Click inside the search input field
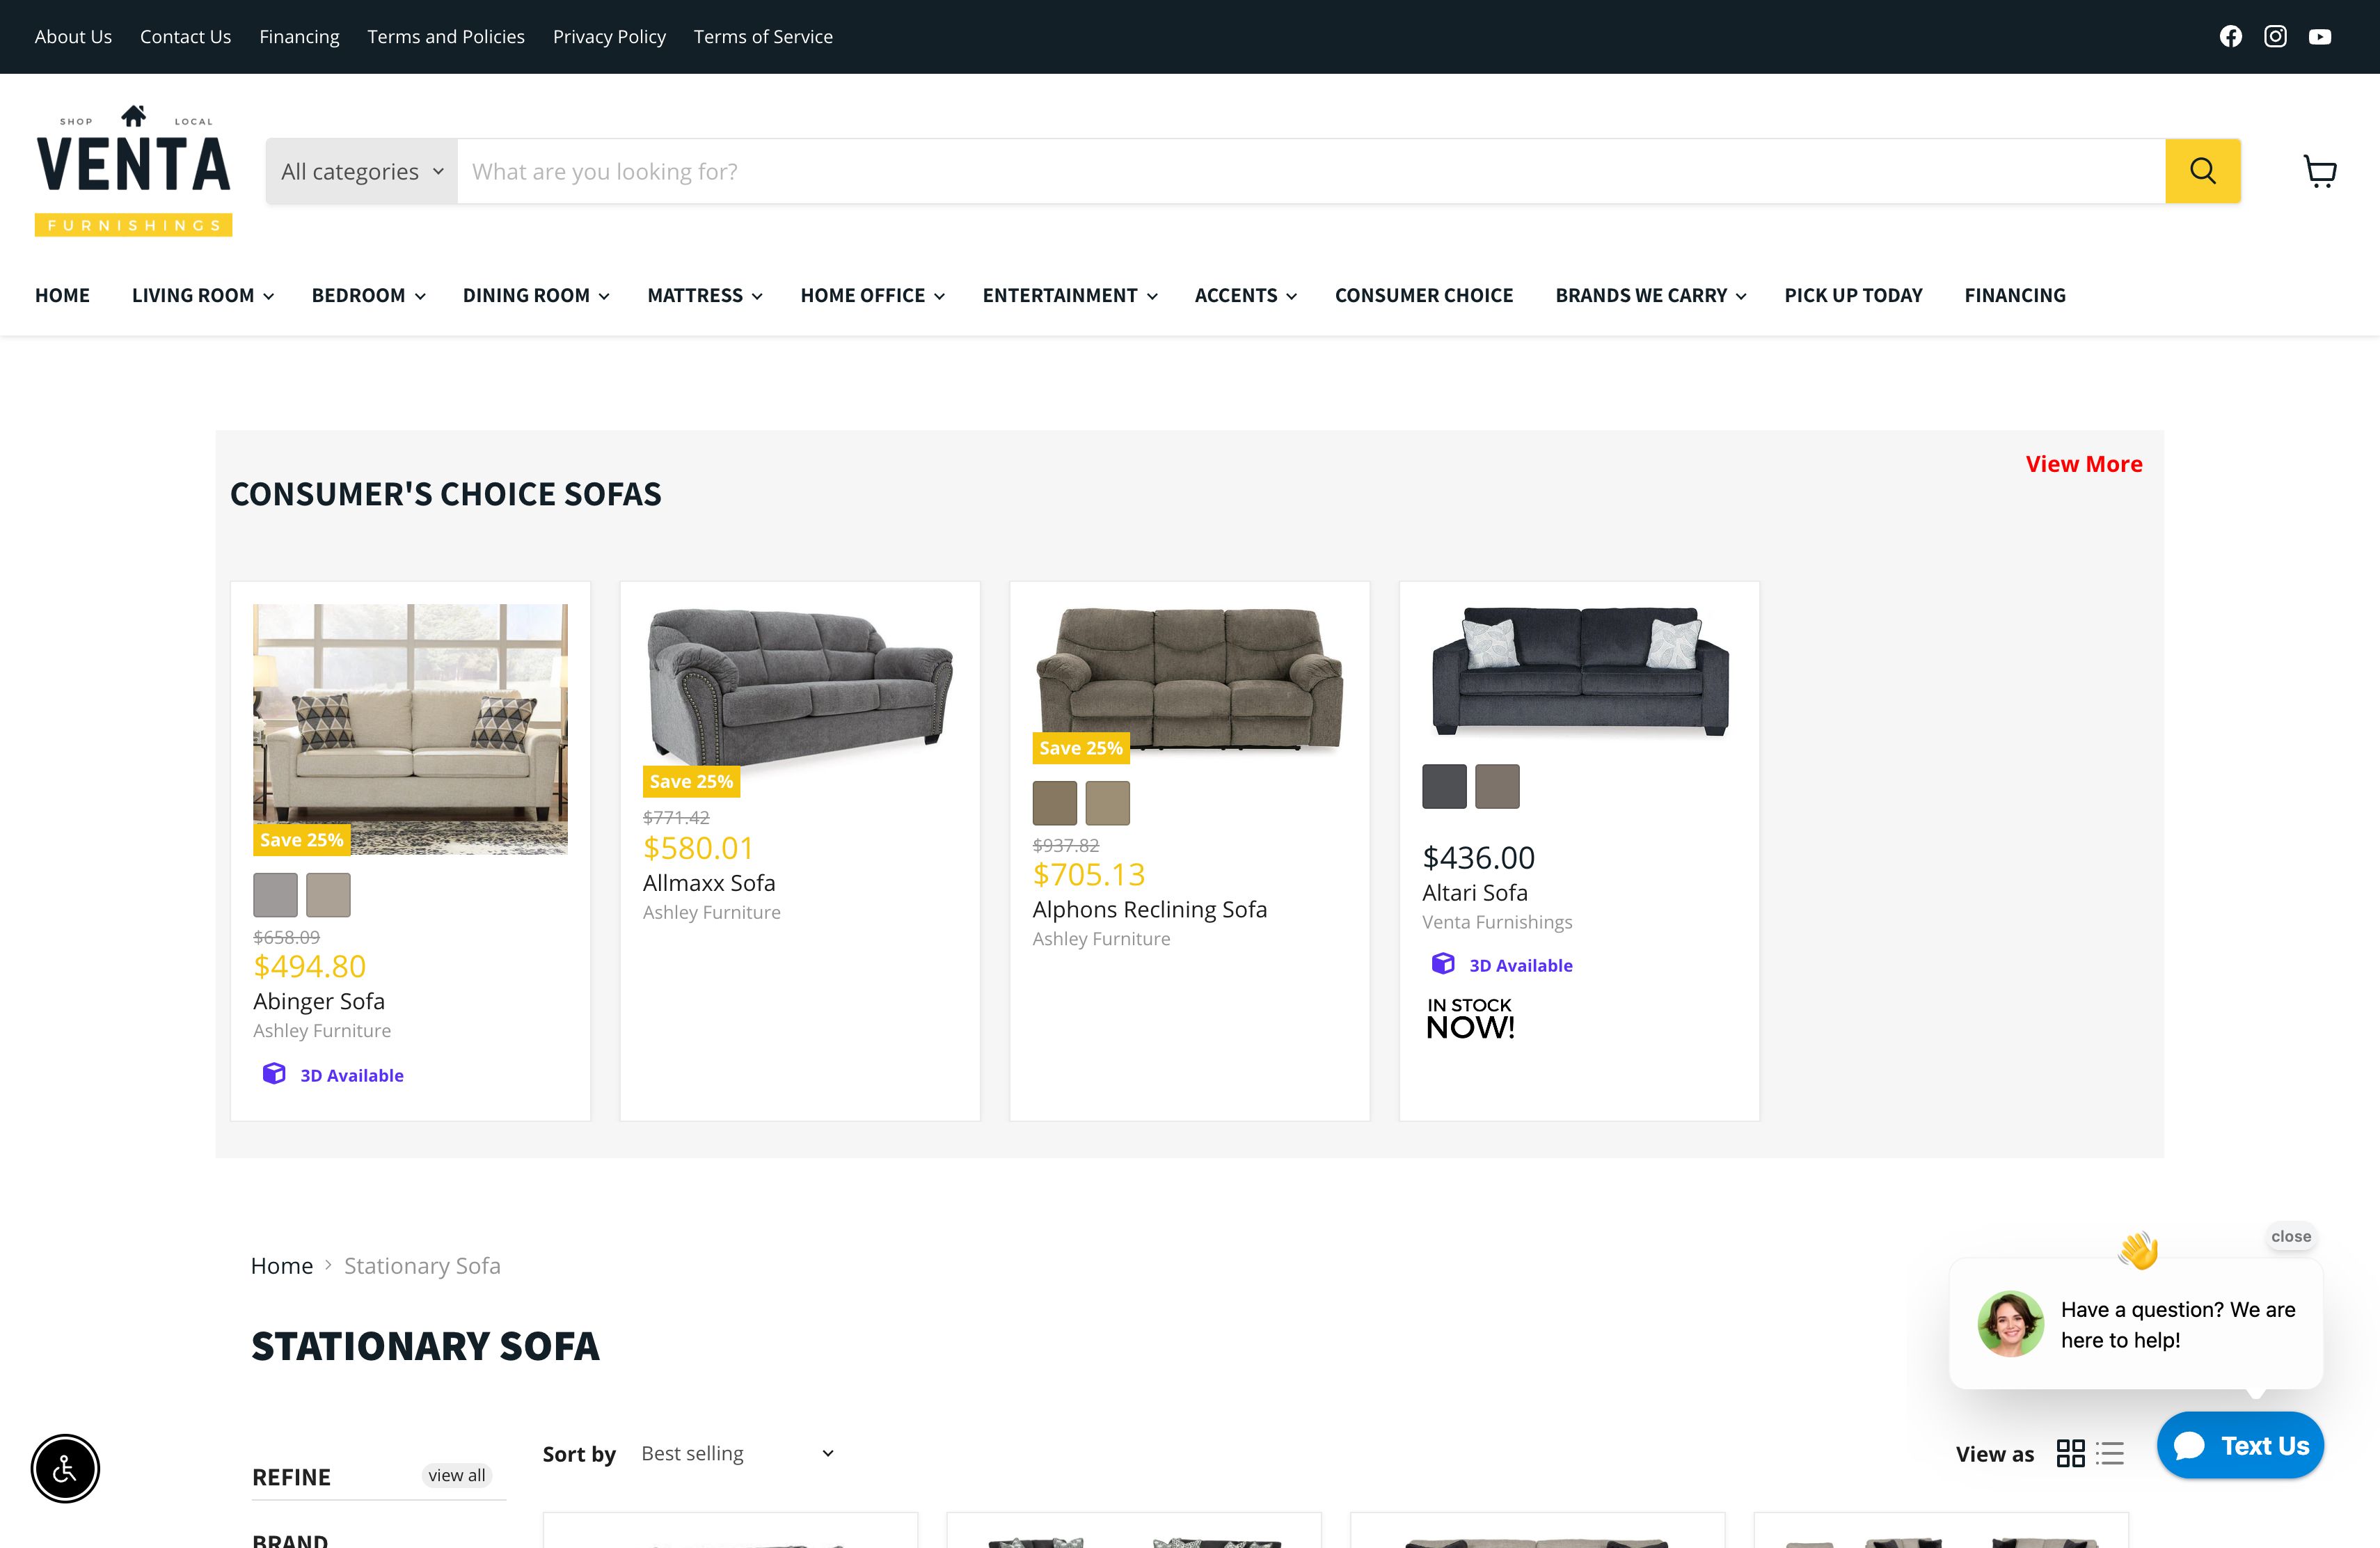The height and width of the screenshot is (1548, 2380). tap(1000, 171)
